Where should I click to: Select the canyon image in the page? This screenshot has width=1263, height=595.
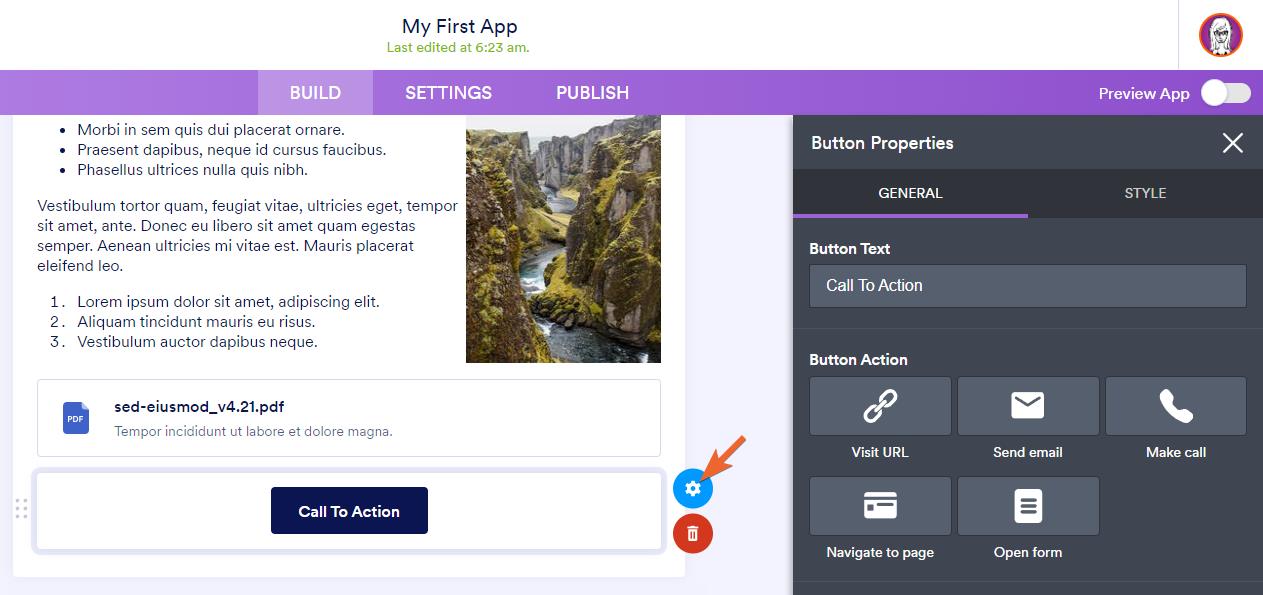click(x=563, y=238)
